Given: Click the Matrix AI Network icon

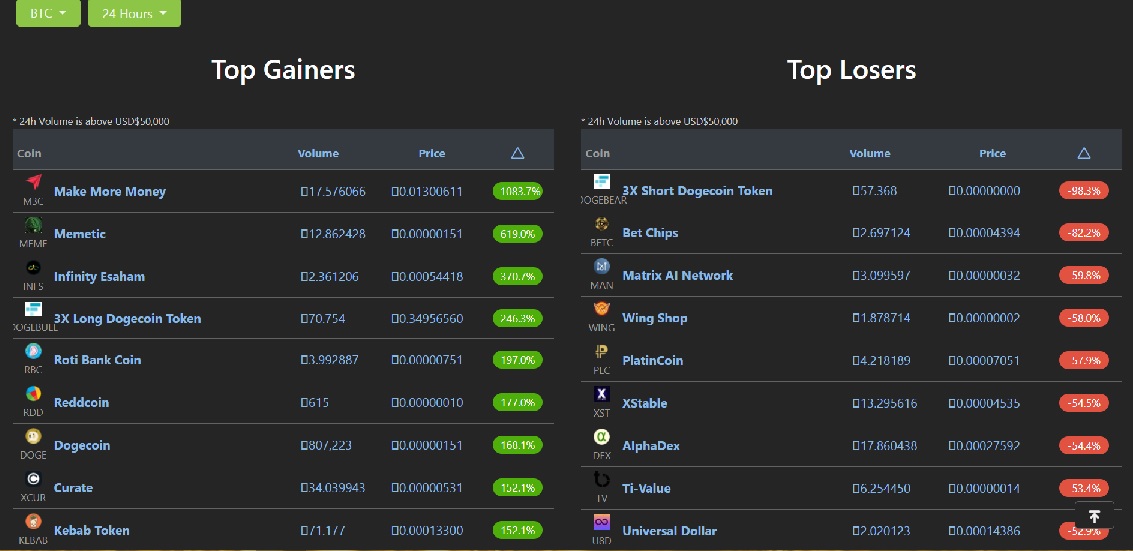Looking at the screenshot, I should 601,266.
